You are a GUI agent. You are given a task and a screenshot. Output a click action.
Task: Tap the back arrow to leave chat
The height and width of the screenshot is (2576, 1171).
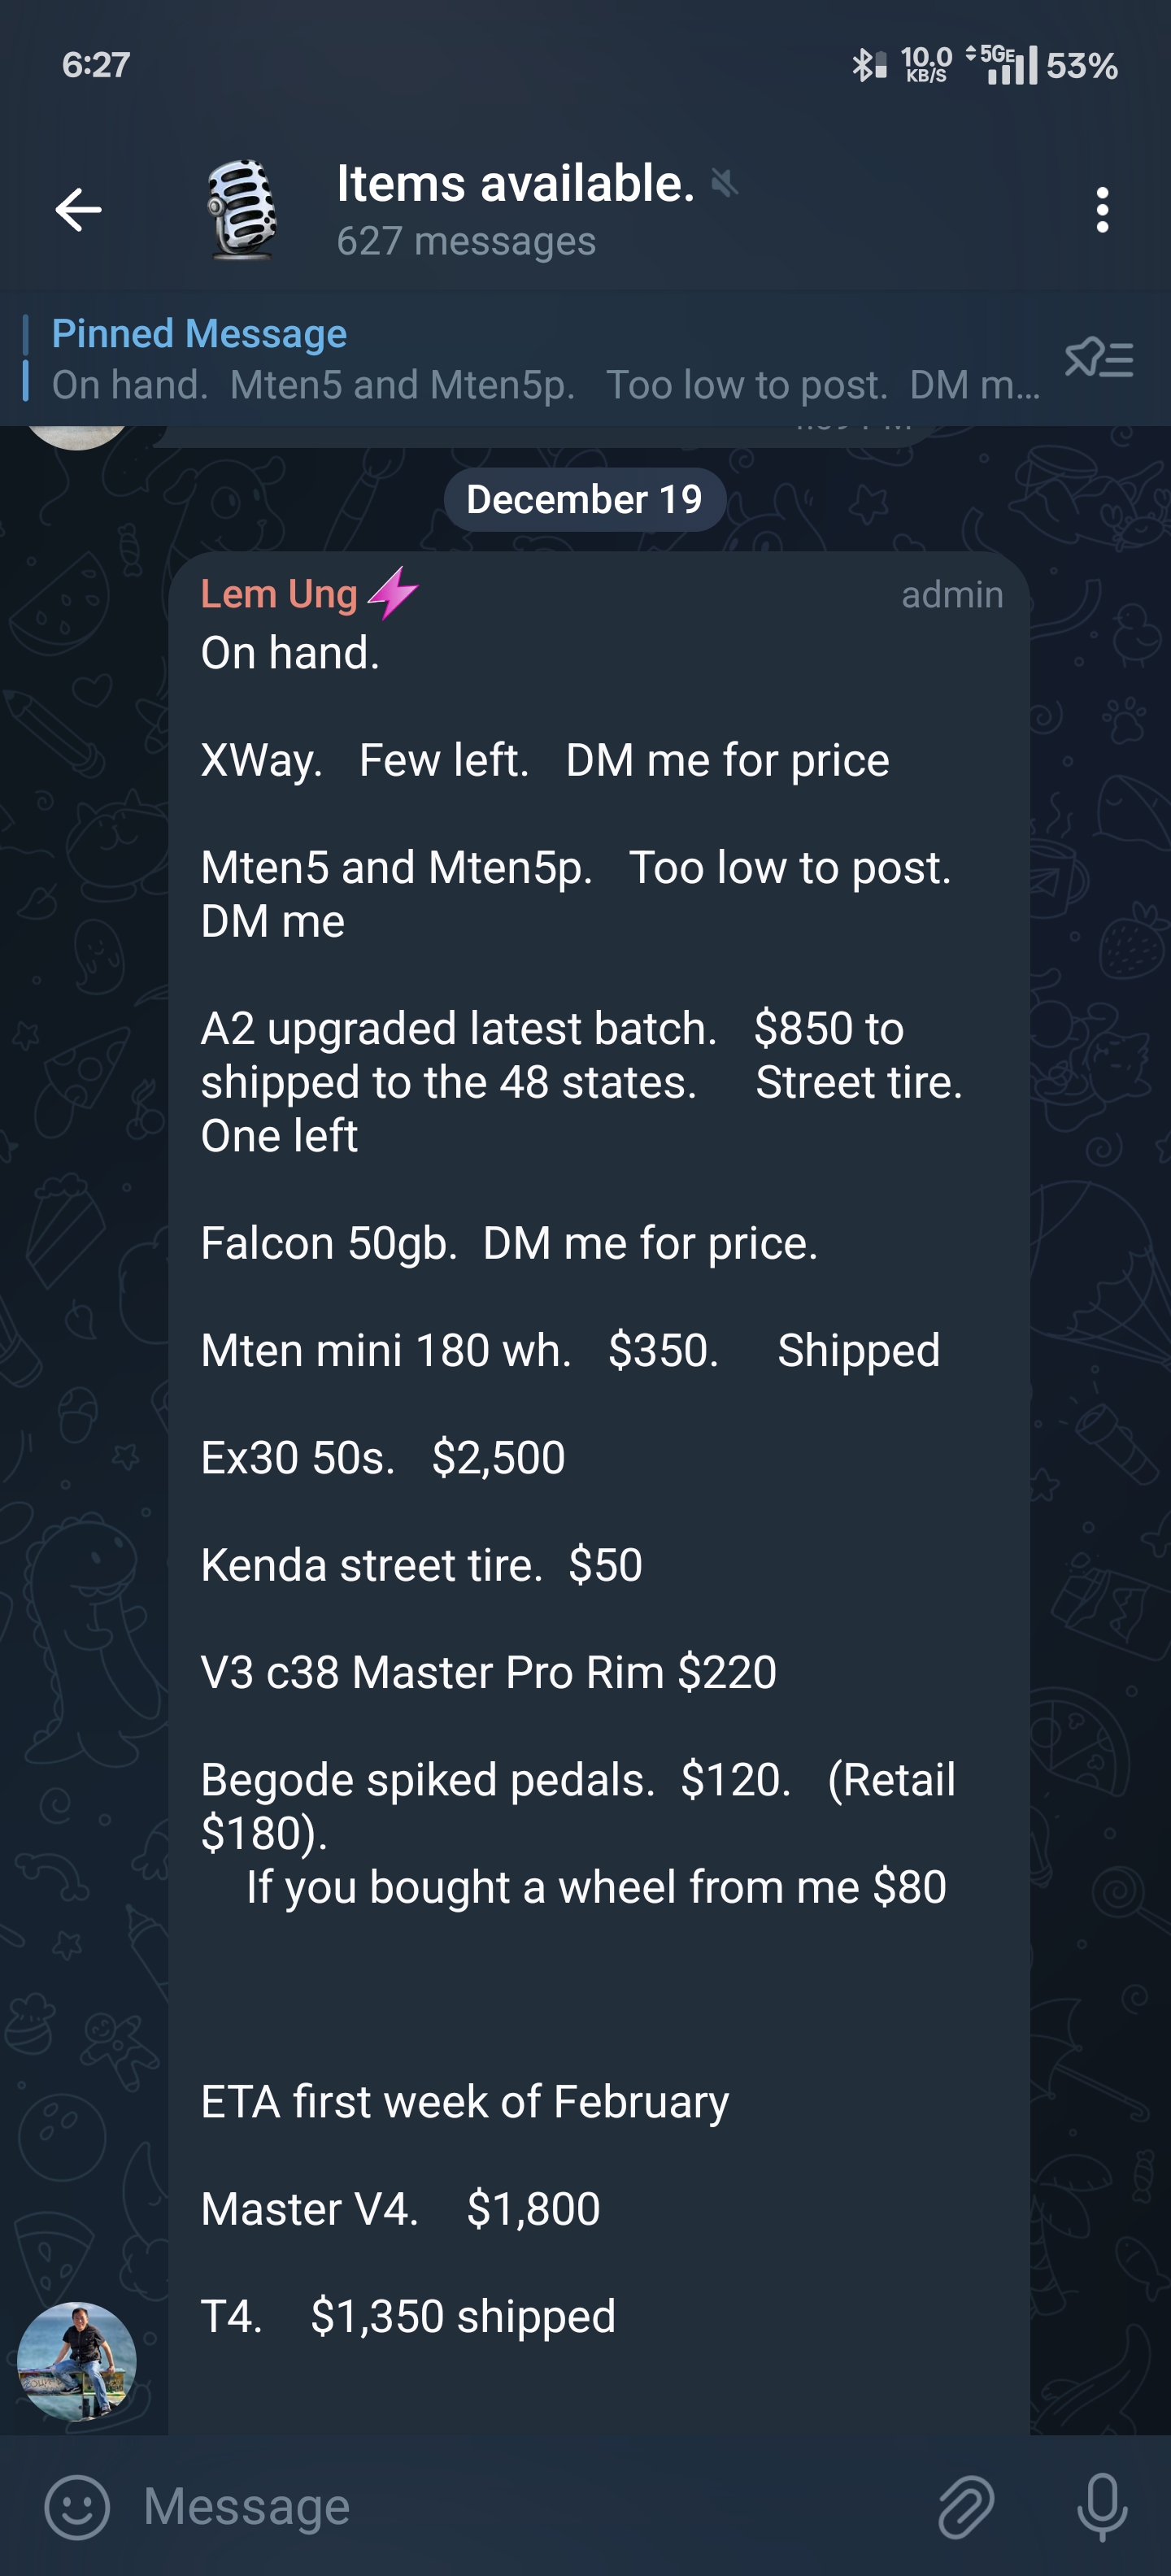78,210
